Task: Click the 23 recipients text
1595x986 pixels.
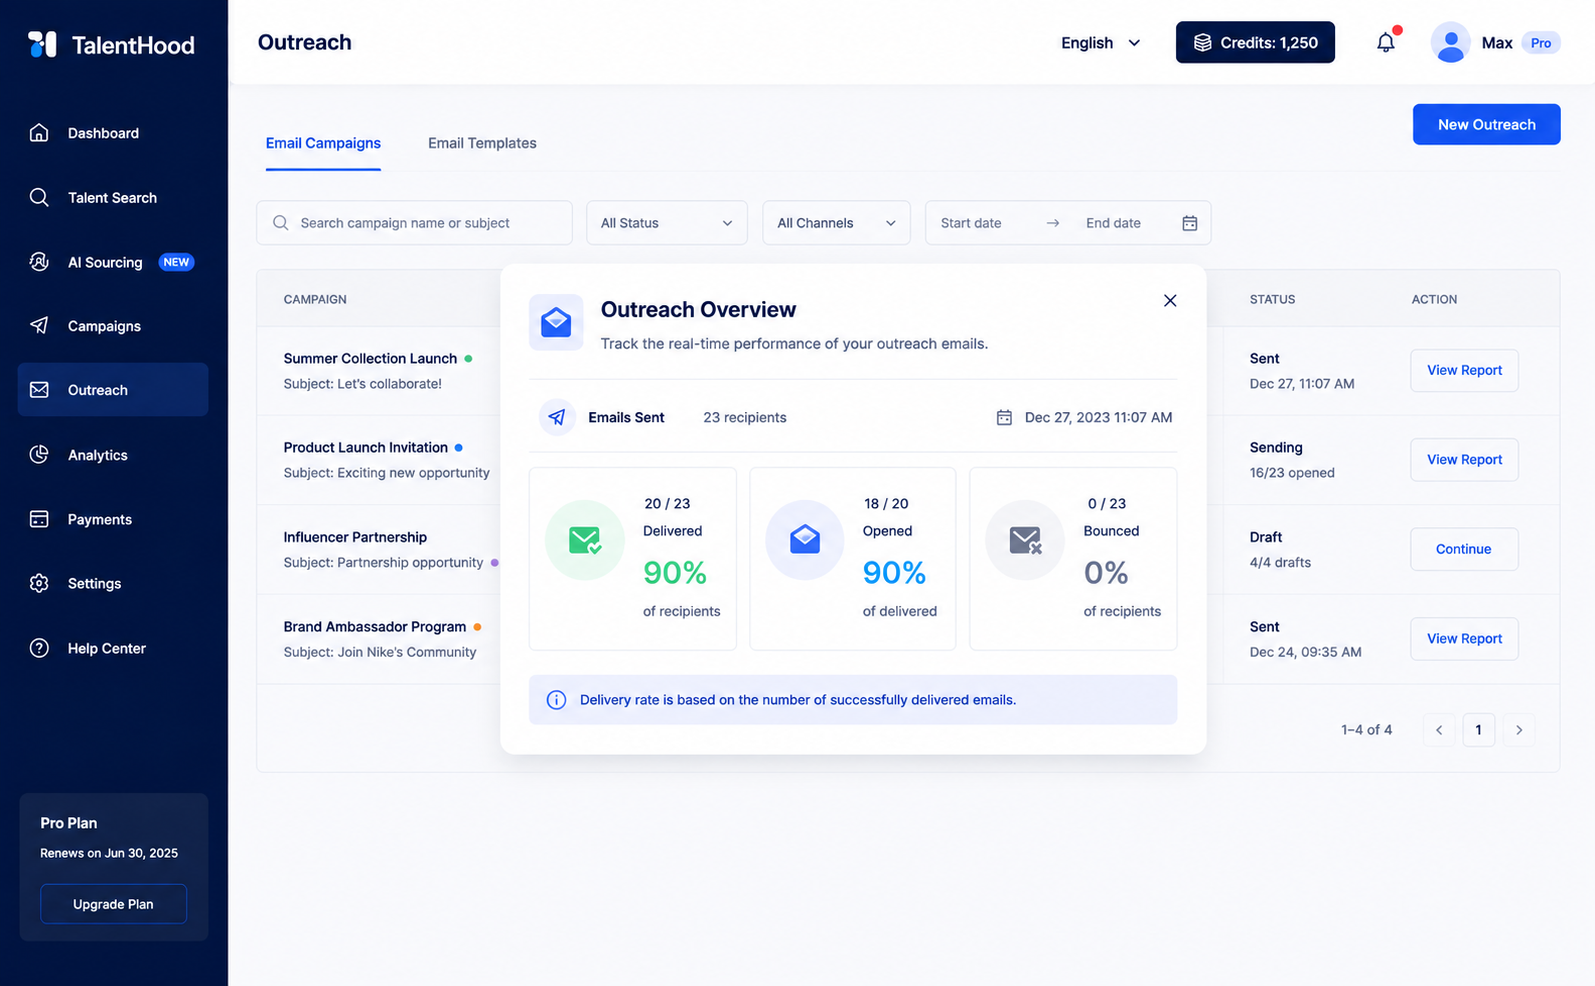Action: pyautogui.click(x=745, y=417)
